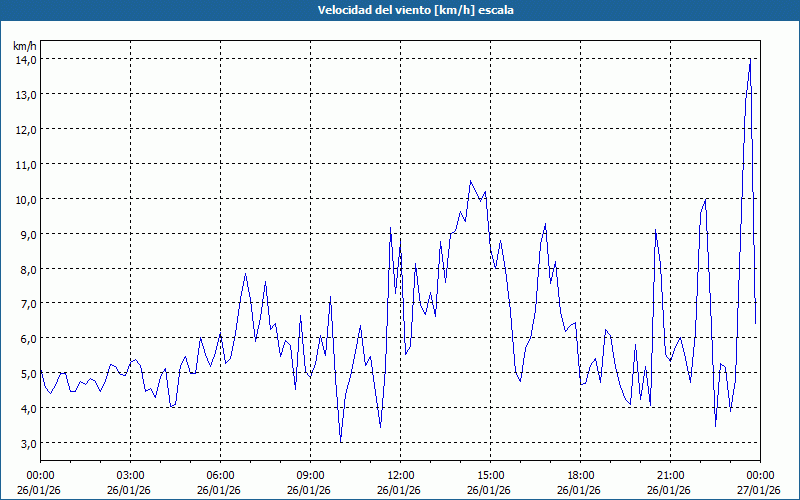Click the 09:00 time marker

[x=310, y=475]
